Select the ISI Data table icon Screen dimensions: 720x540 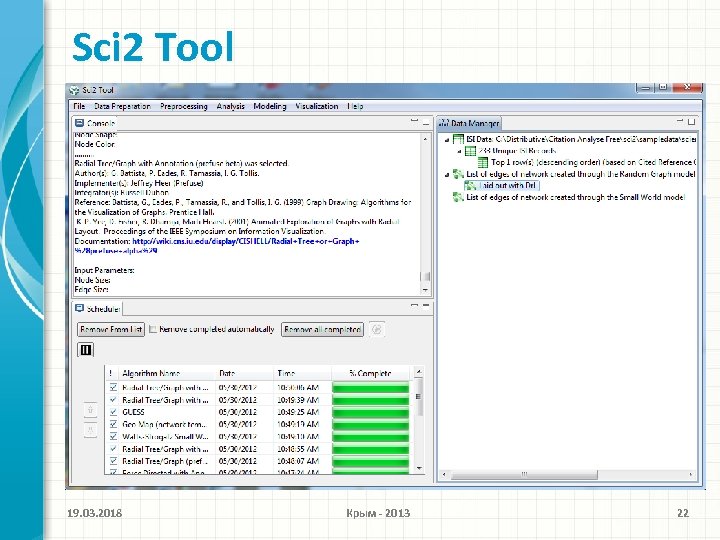click(x=458, y=139)
